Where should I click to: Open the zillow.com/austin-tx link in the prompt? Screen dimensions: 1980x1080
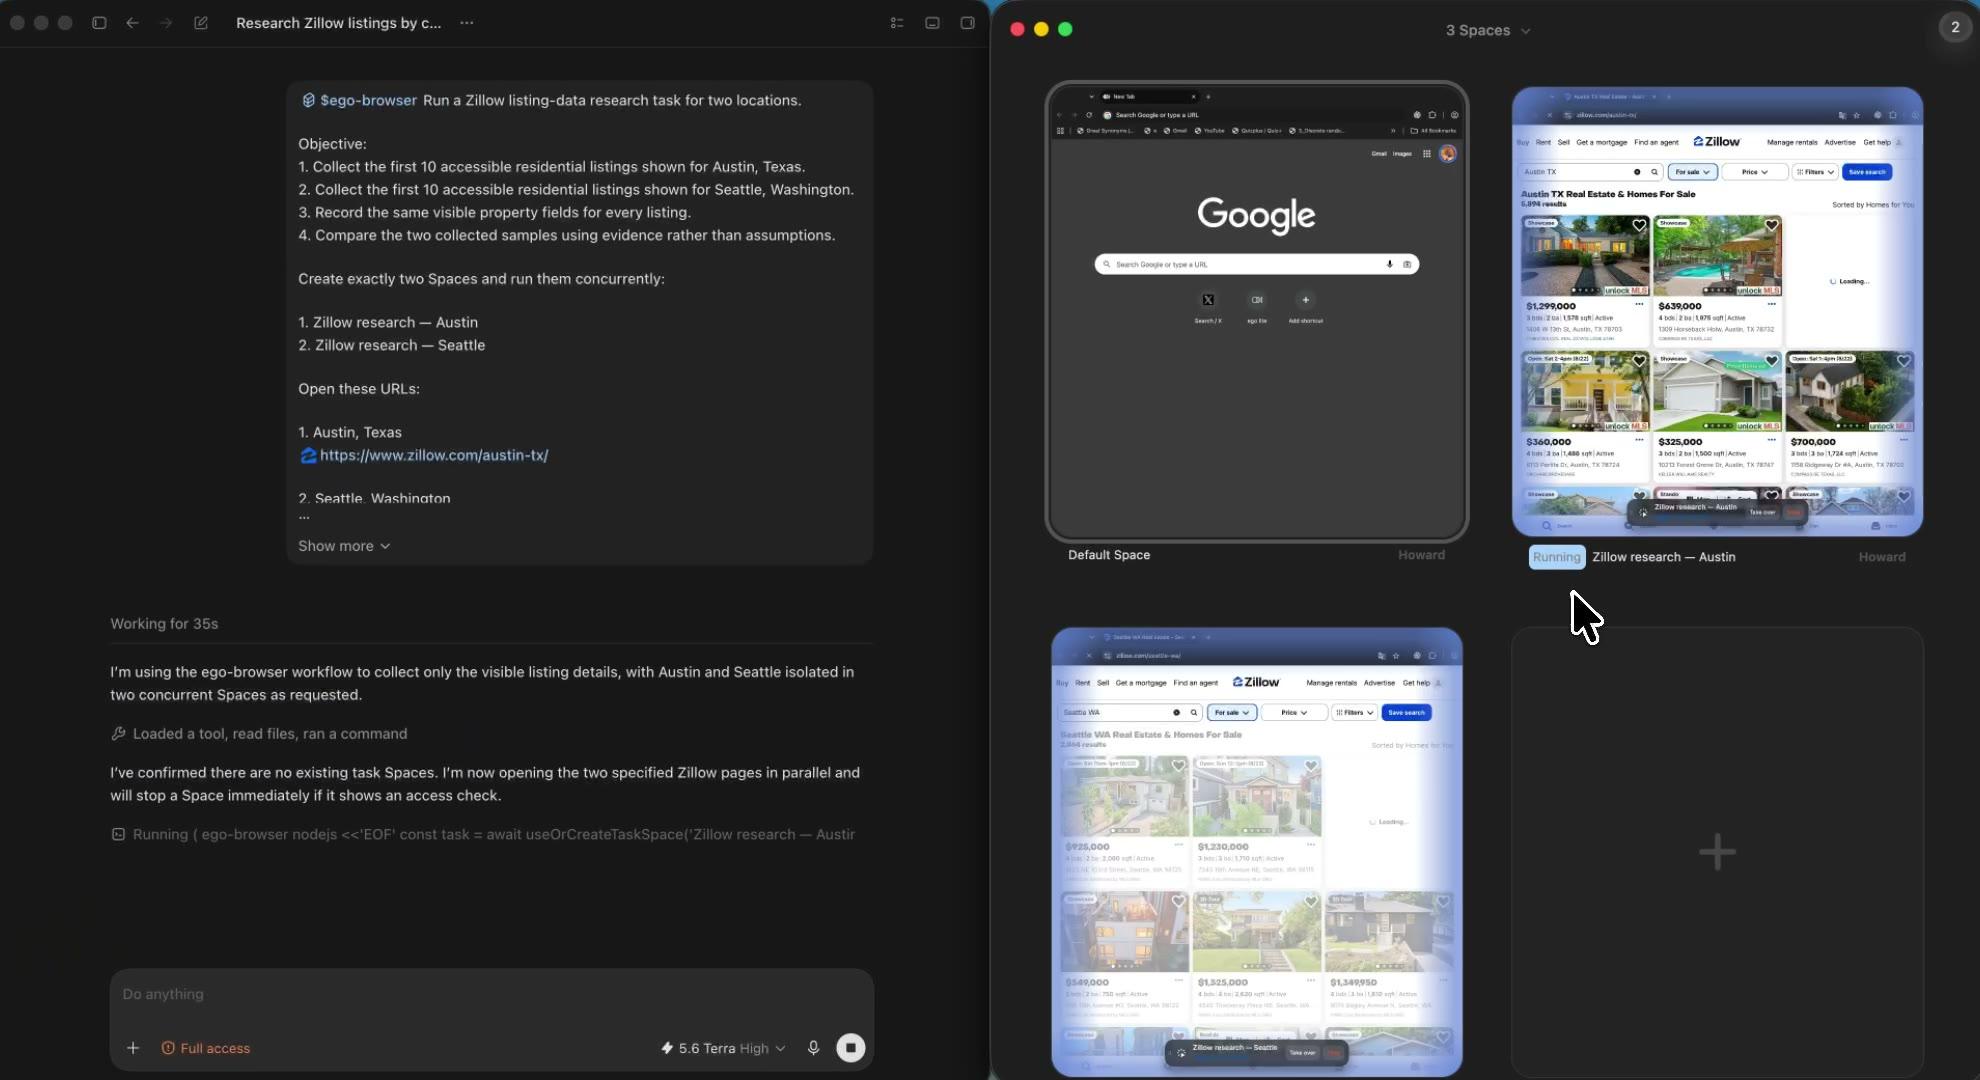434,455
